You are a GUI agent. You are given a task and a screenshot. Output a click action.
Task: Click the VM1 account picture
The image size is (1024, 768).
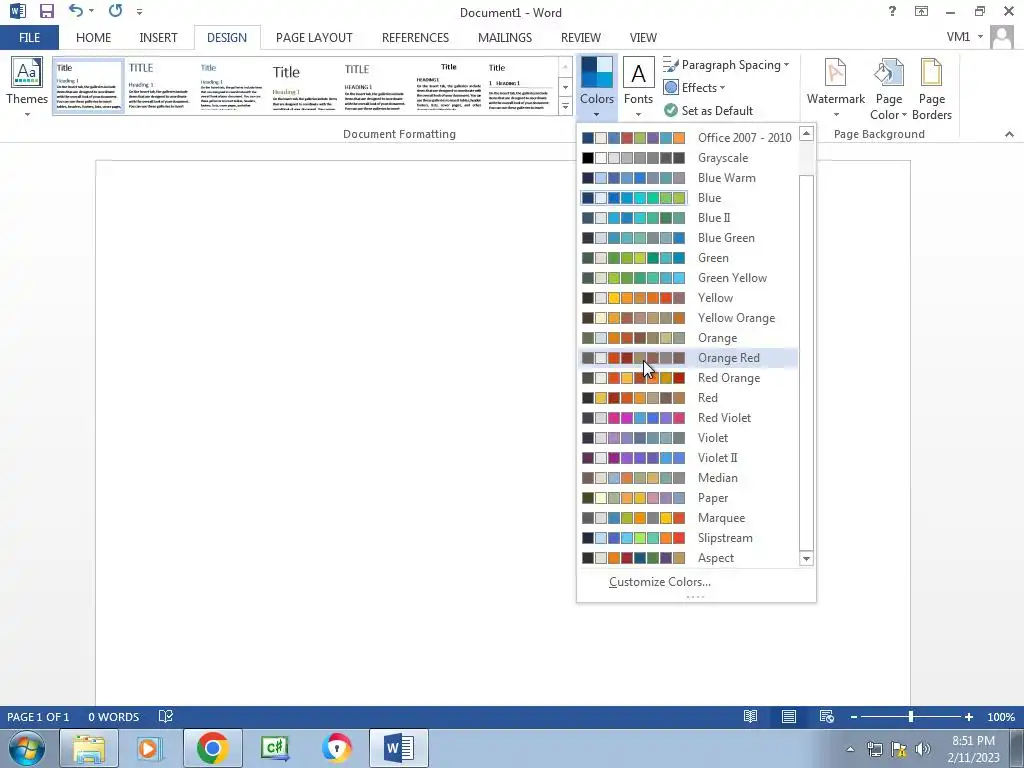pyautogui.click(x=1002, y=37)
